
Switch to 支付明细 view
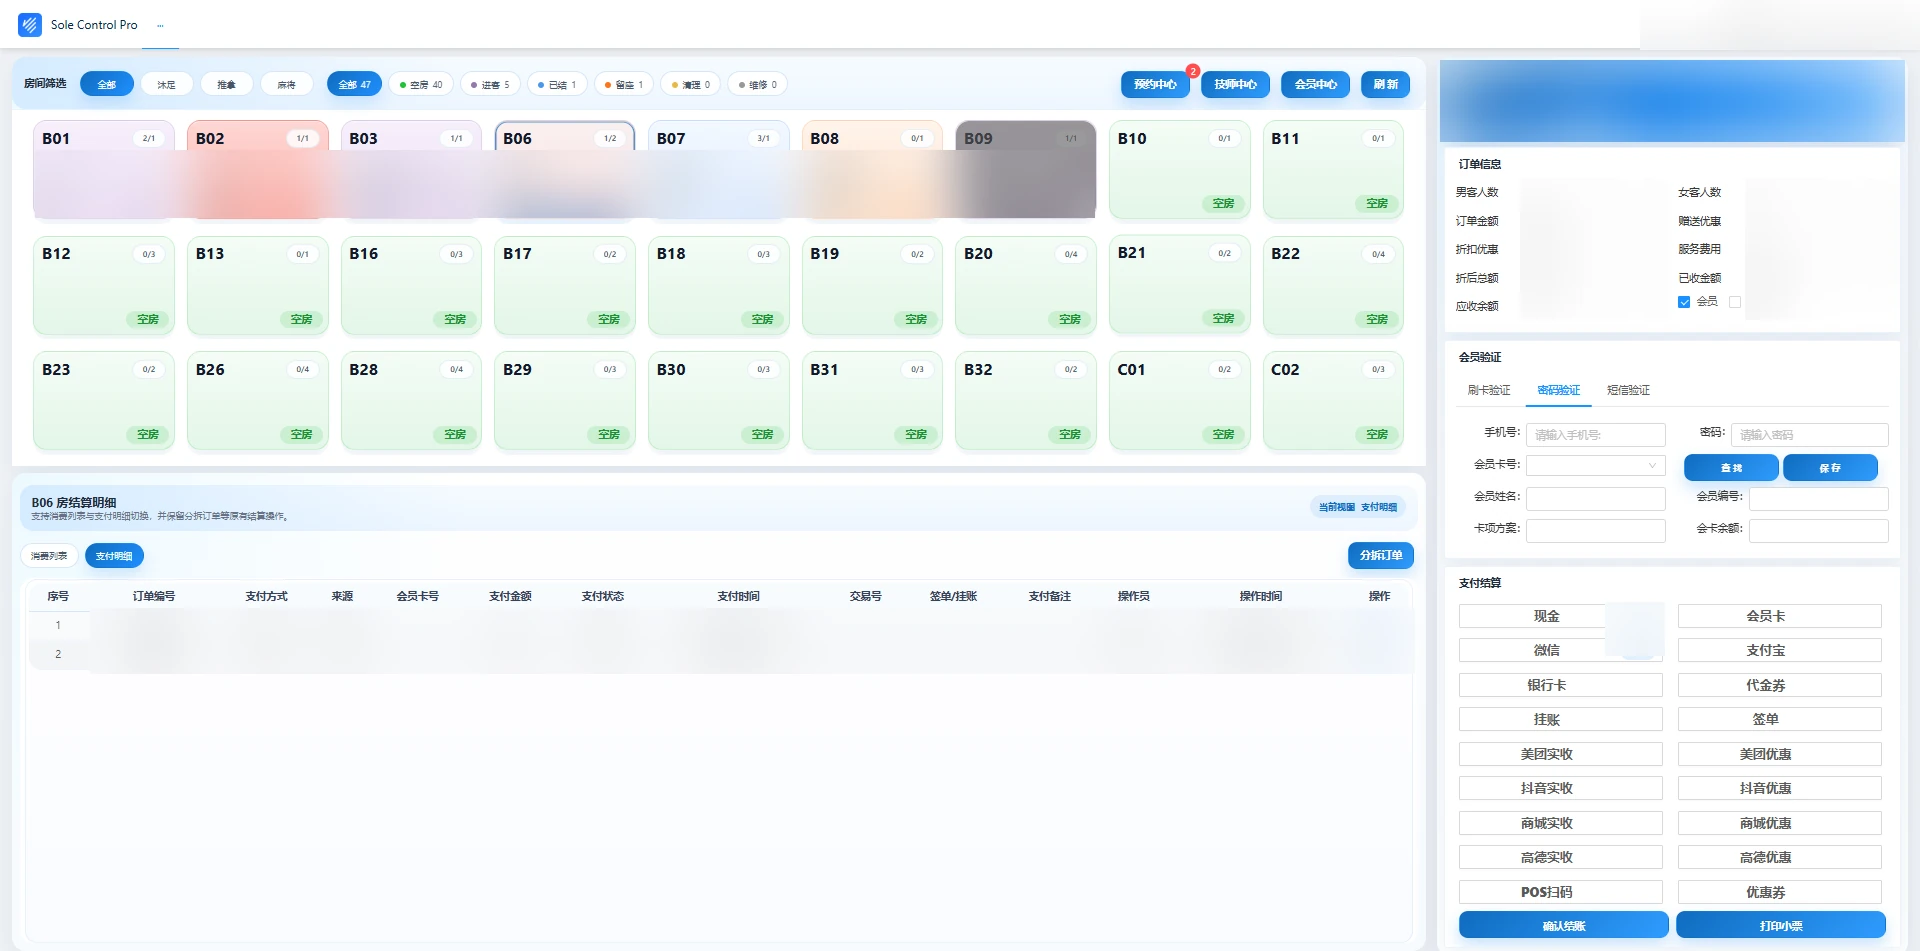coord(114,556)
